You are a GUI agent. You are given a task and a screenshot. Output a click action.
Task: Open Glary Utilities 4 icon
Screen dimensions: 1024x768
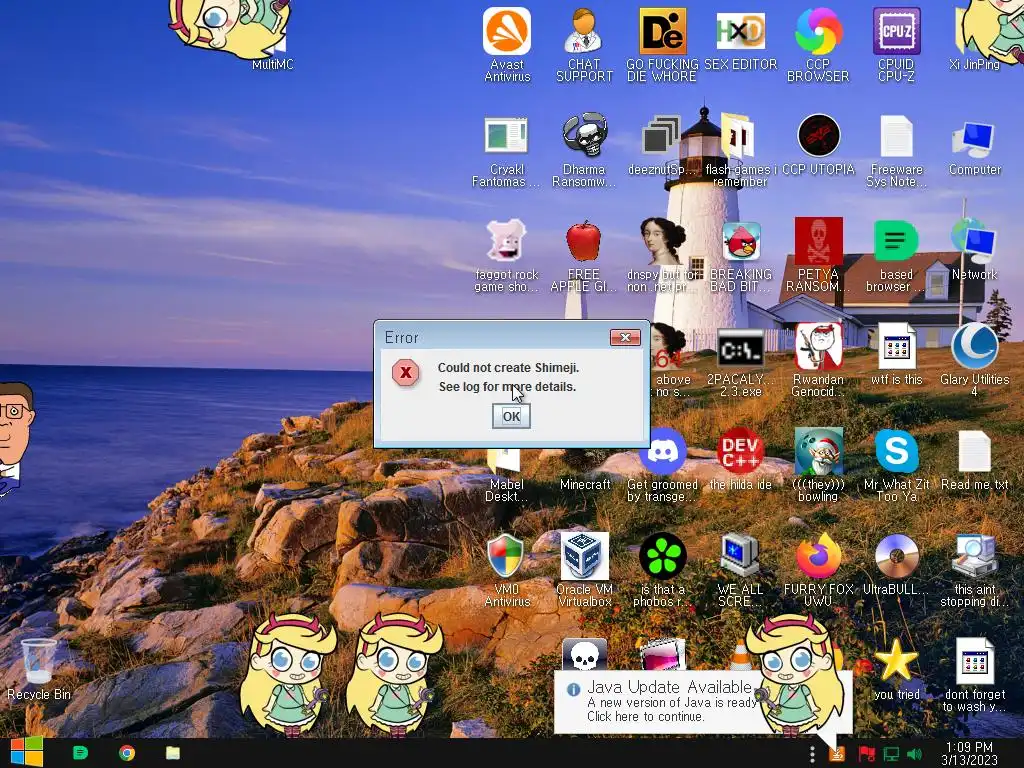974,359
